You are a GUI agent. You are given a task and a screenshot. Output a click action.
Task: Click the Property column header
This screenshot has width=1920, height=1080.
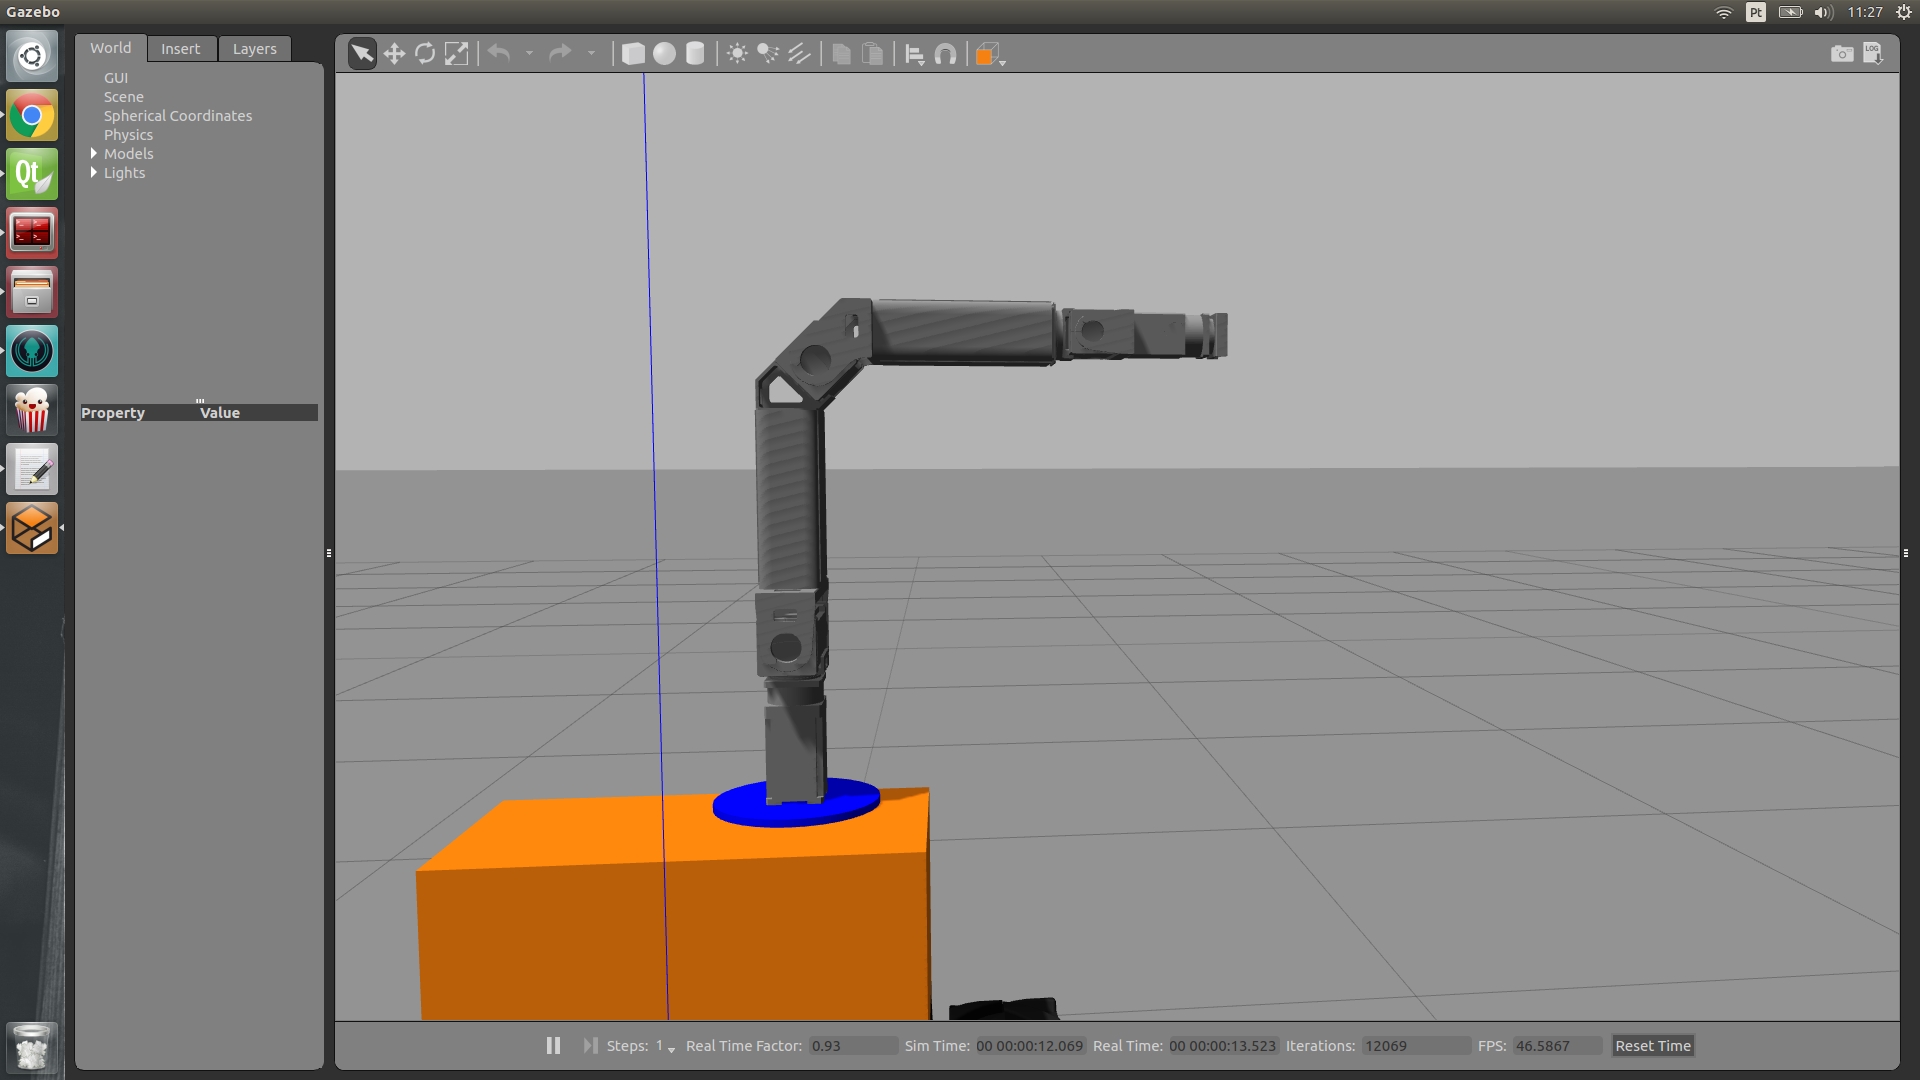pos(113,413)
